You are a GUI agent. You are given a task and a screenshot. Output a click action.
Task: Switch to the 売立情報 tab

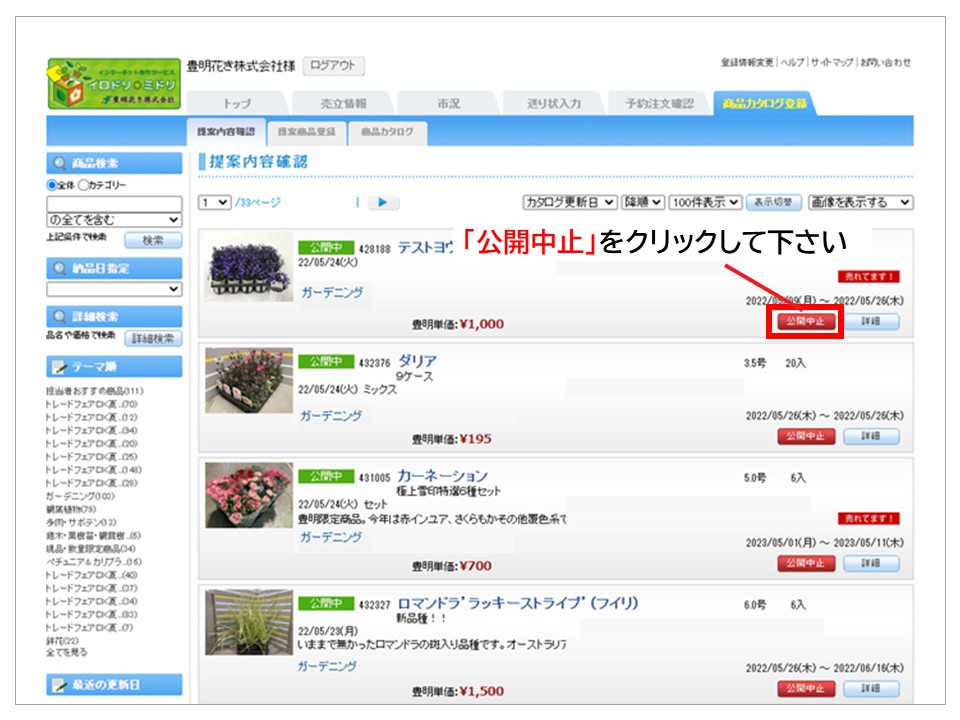pyautogui.click(x=342, y=103)
